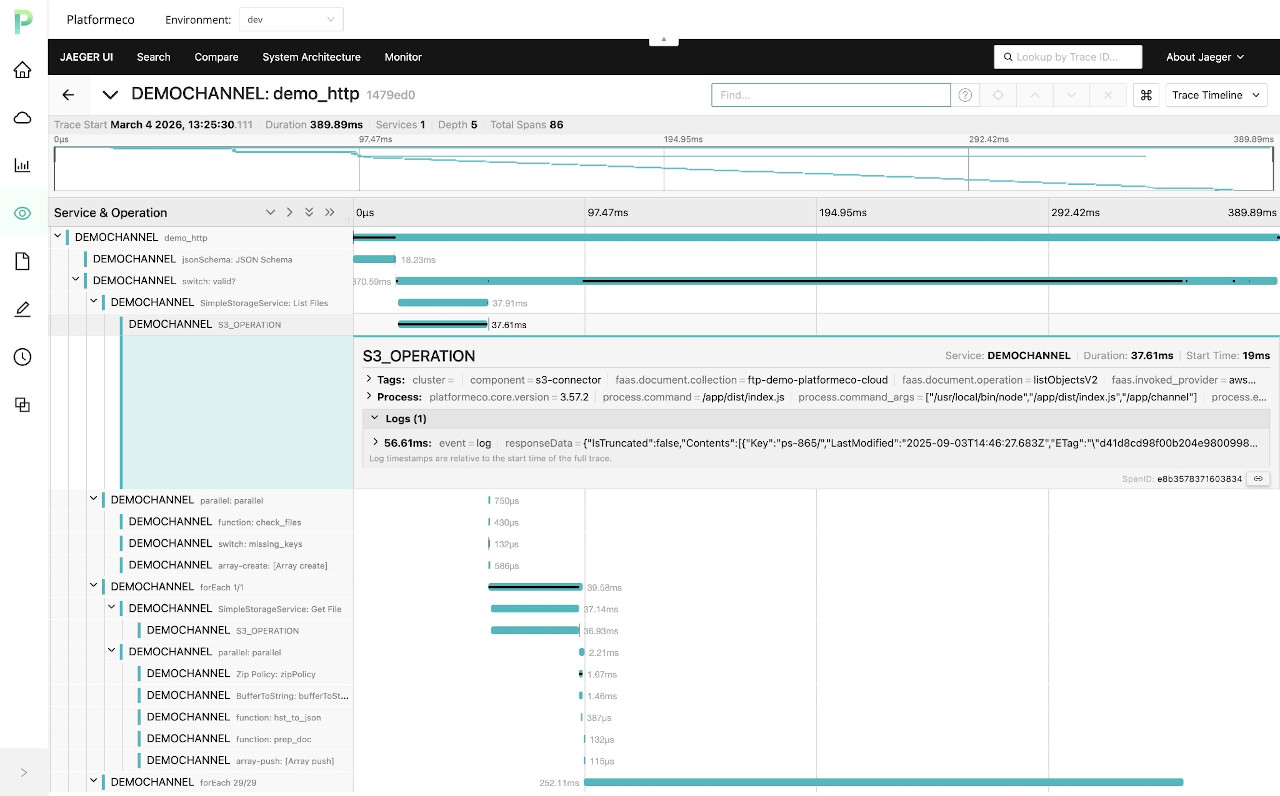Image resolution: width=1280 pixels, height=796 pixels.
Task: Click the Find search input field
Action: 830,95
